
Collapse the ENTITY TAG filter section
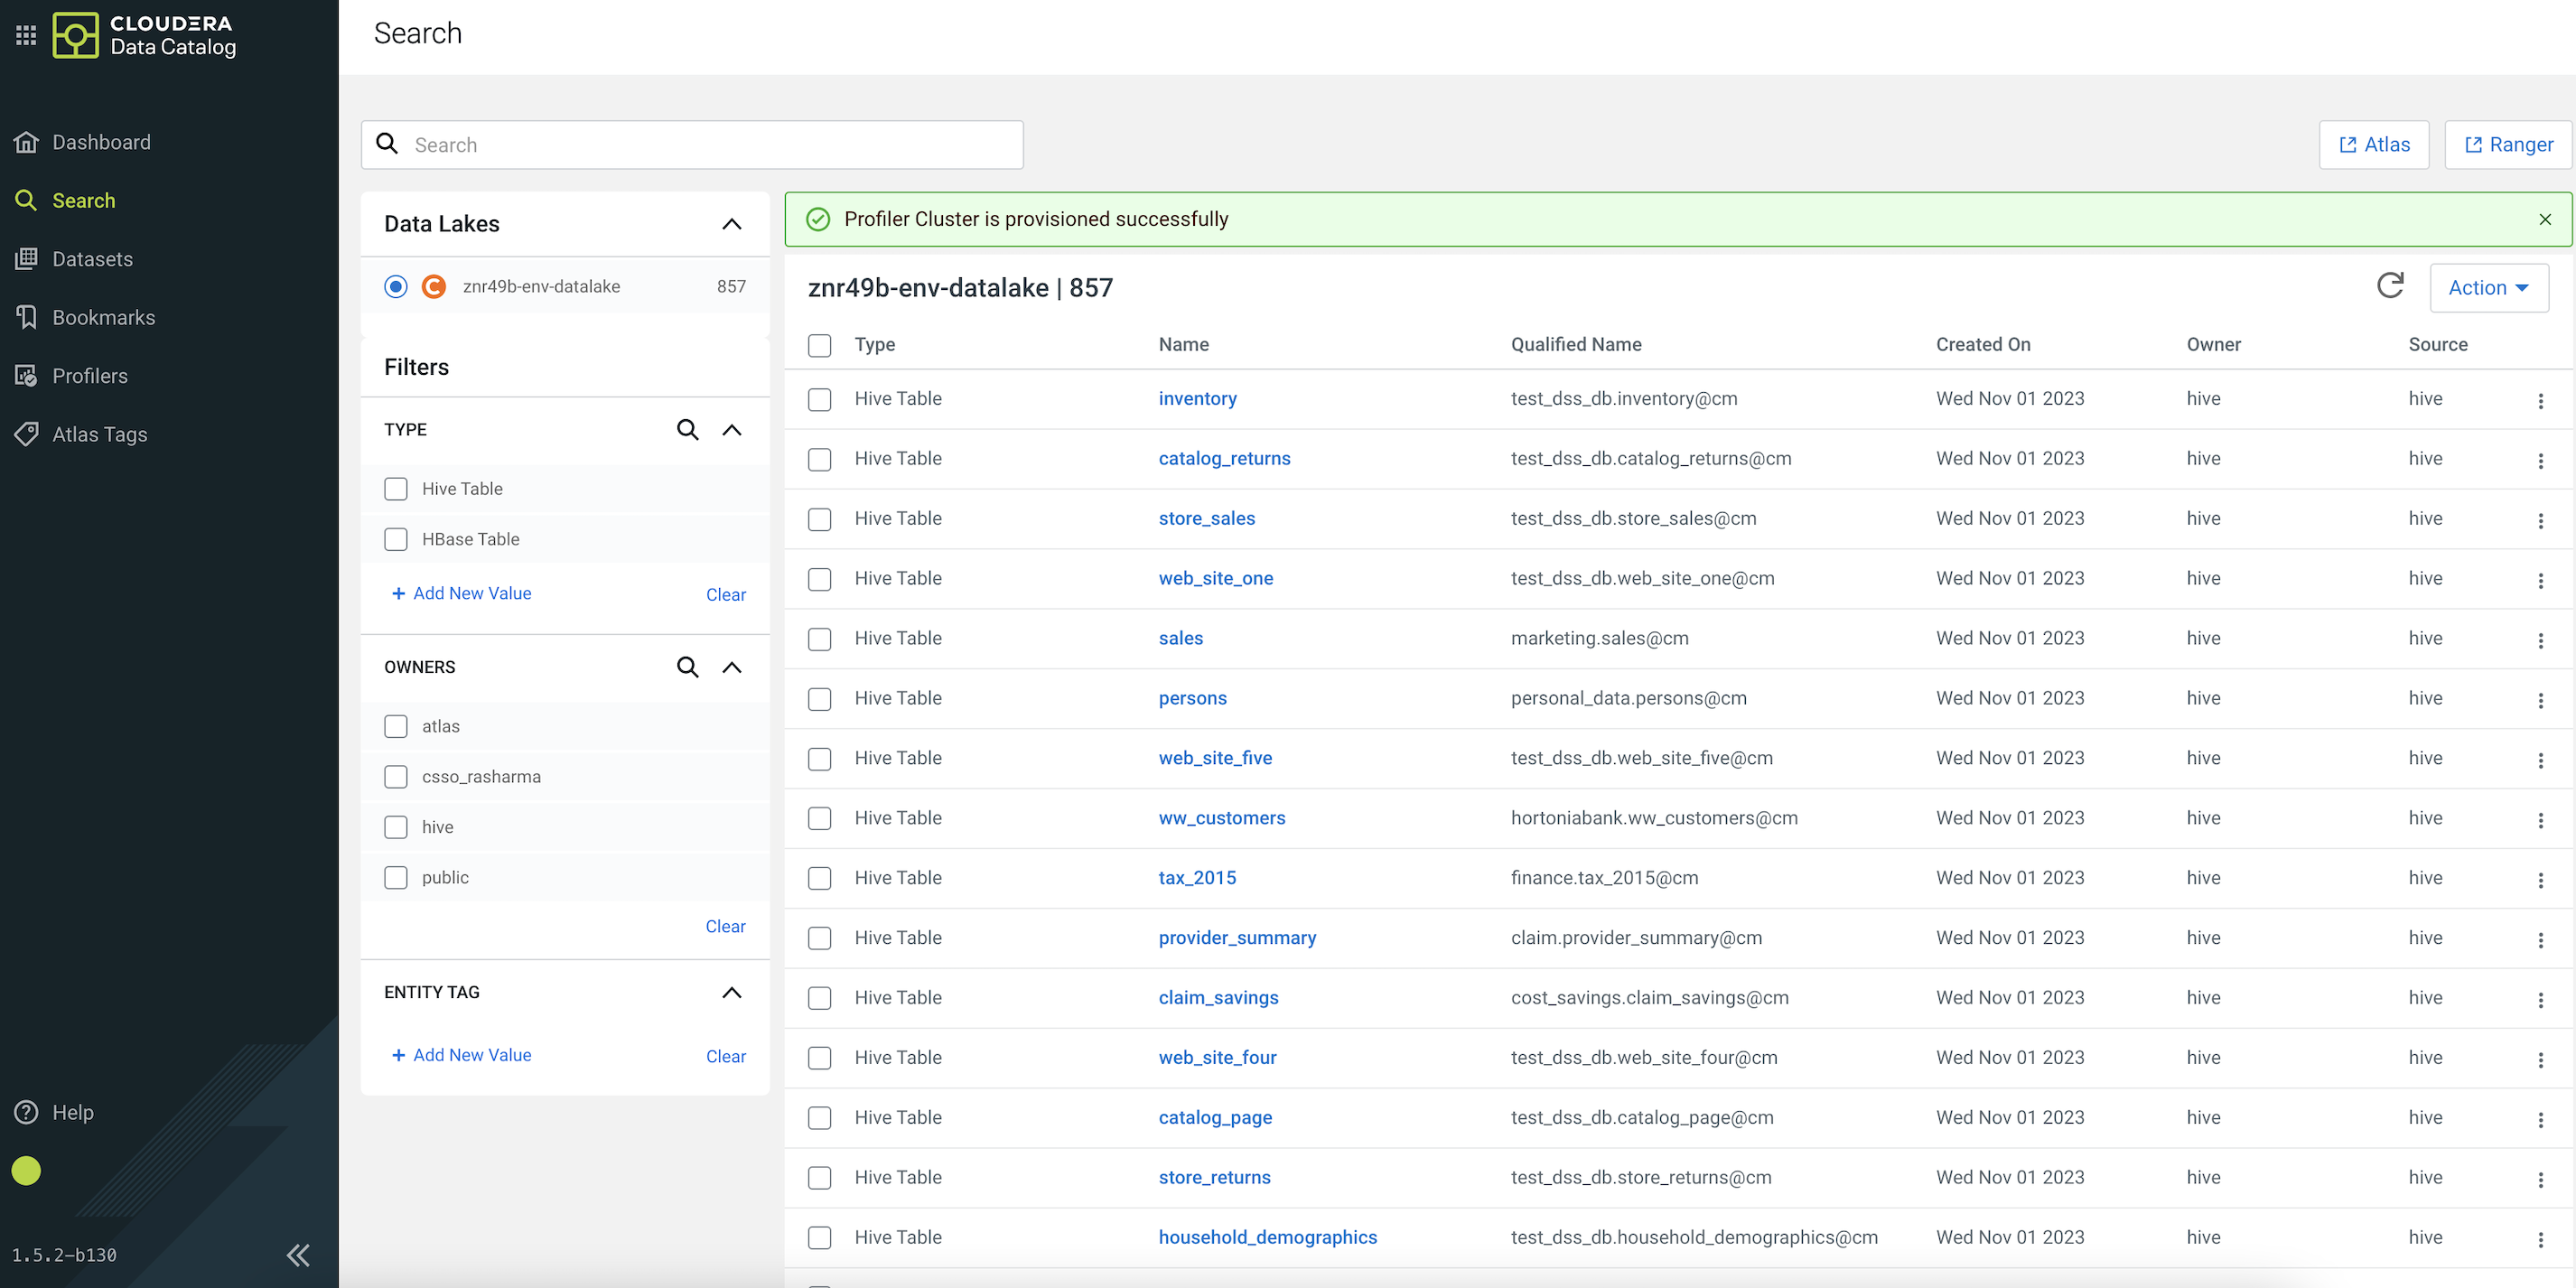coord(731,992)
